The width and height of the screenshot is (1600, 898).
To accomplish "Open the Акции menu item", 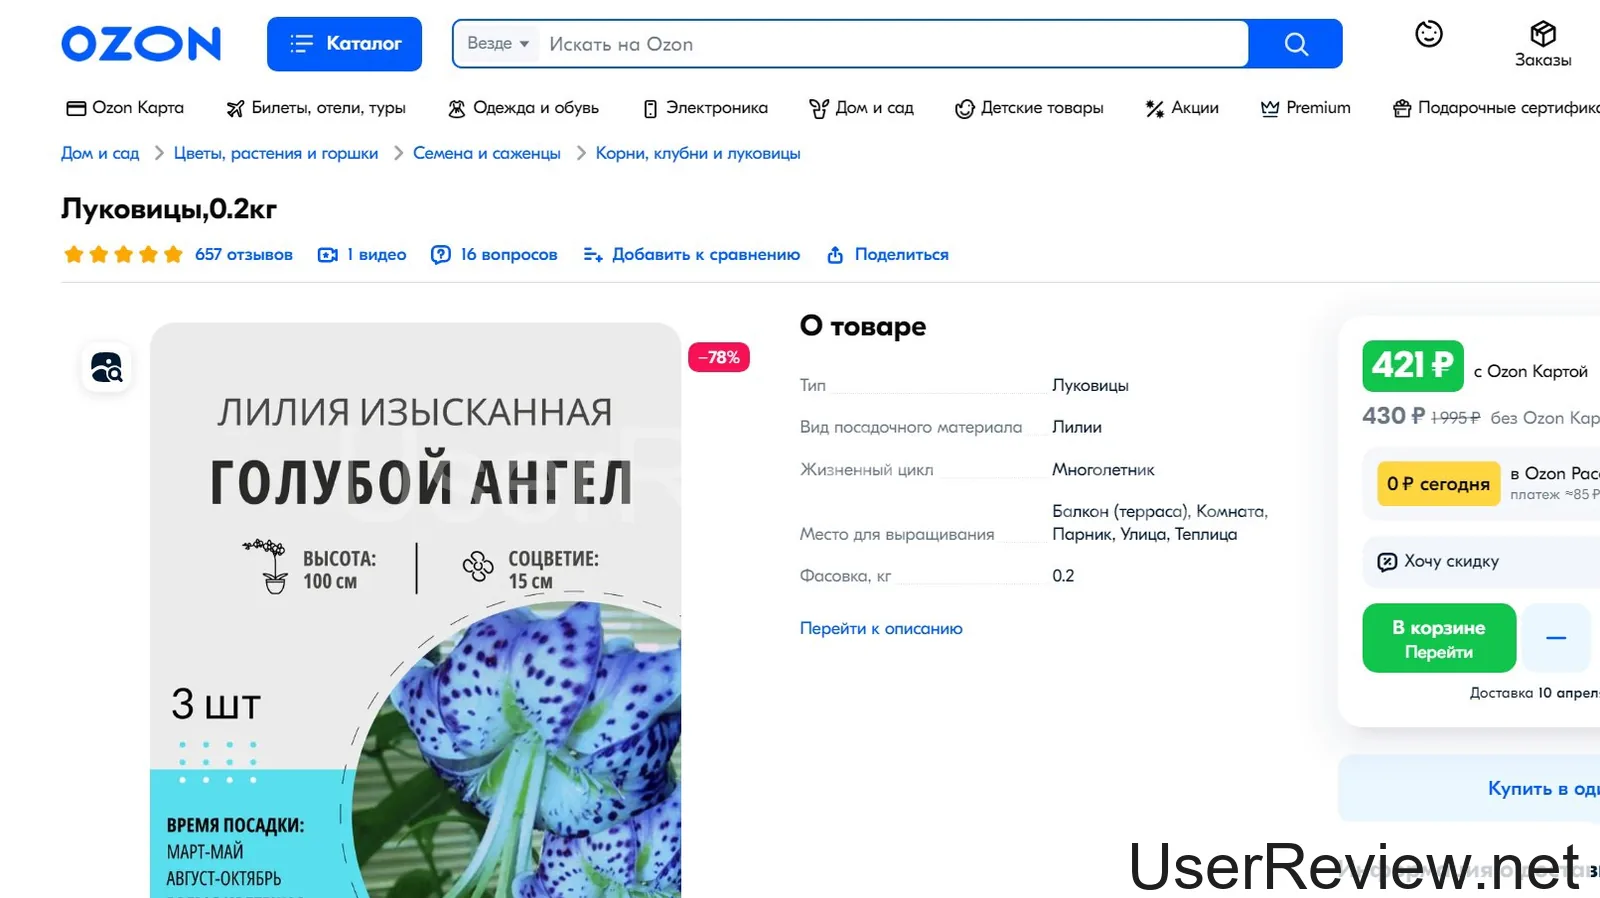I will click(x=1182, y=108).
